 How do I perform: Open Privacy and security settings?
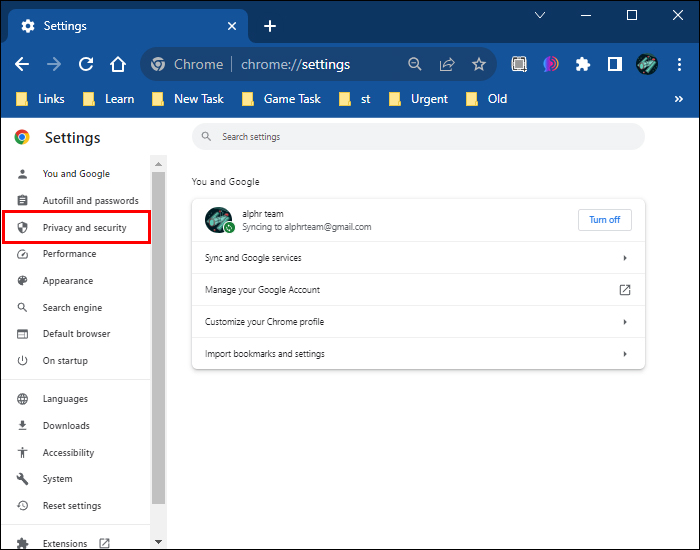84,228
